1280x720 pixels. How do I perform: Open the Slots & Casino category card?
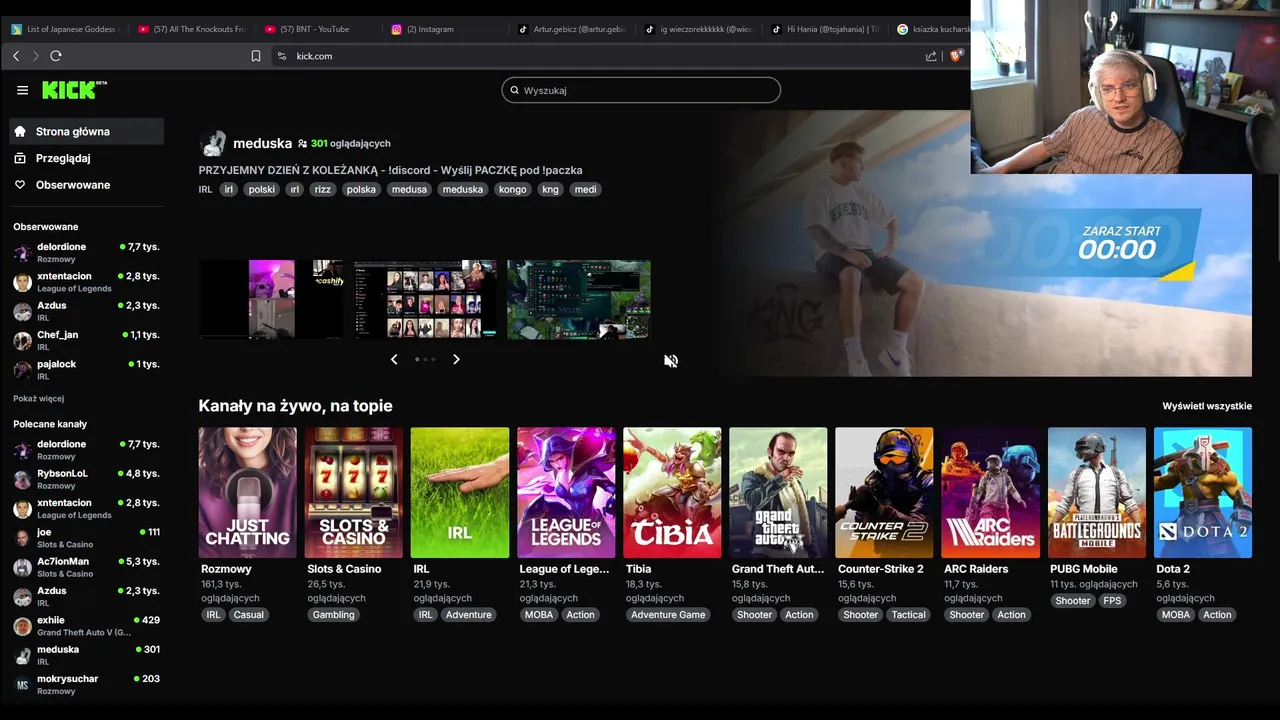354,492
